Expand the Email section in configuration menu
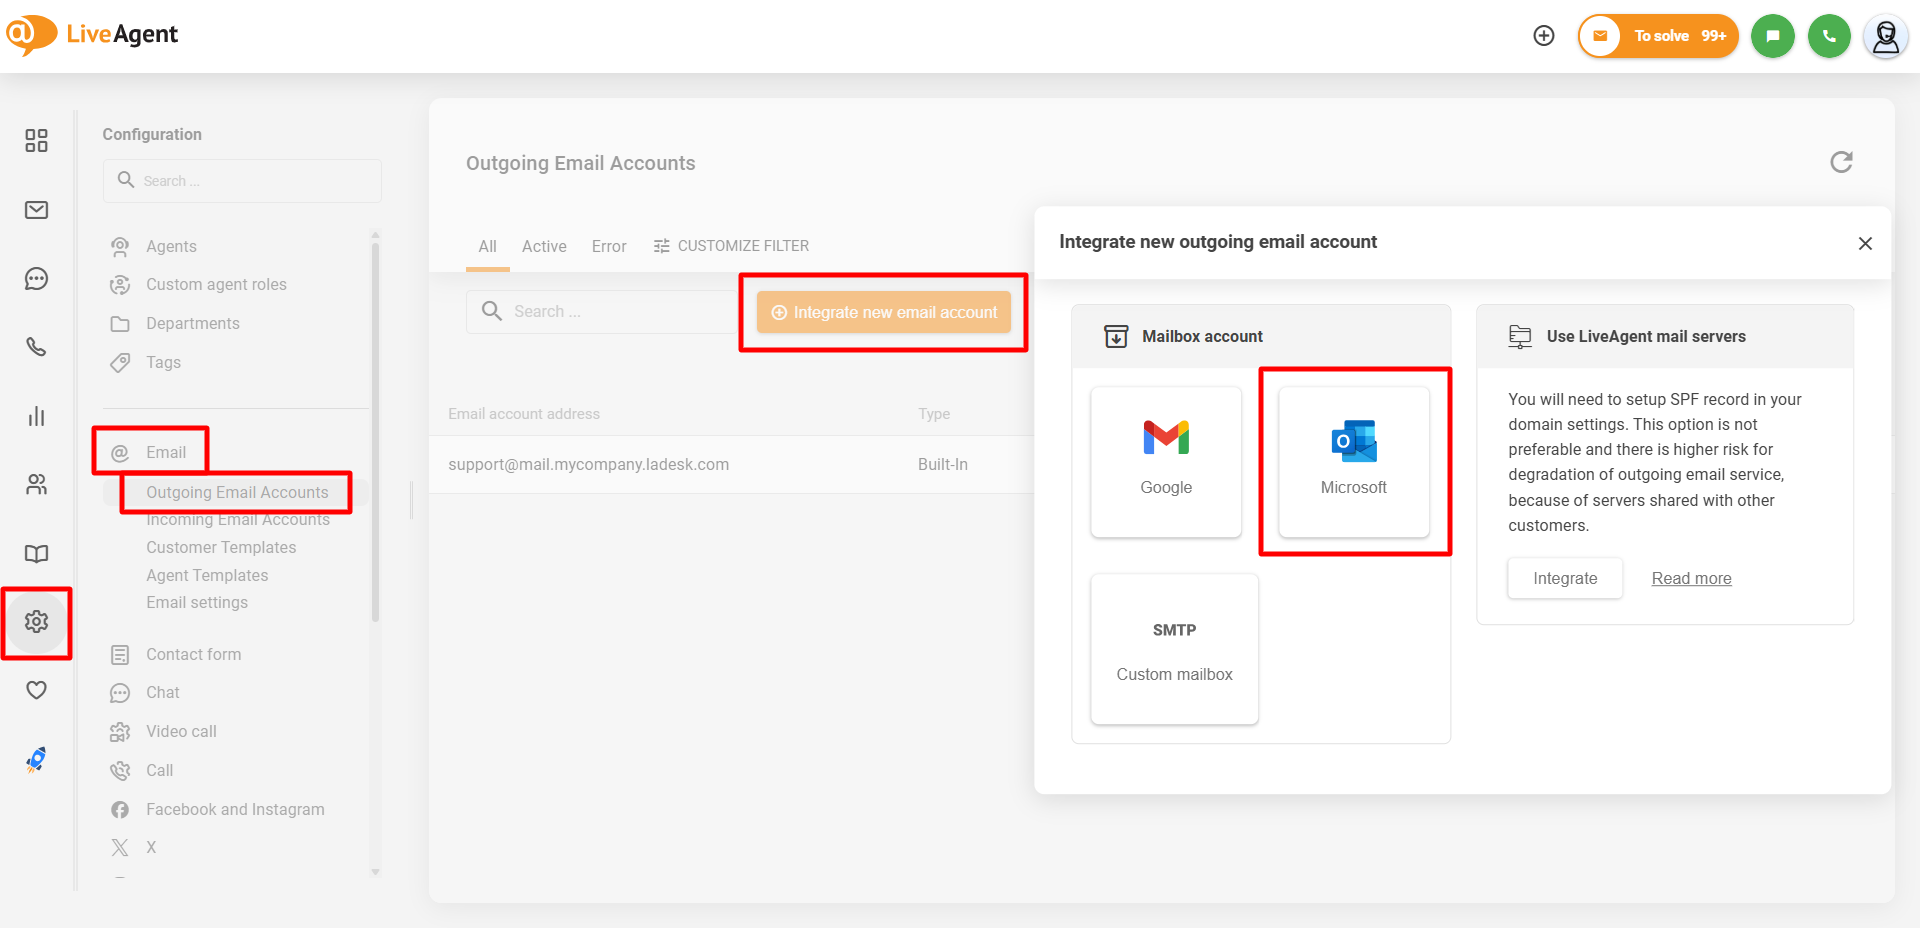This screenshot has width=1920, height=928. point(166,453)
